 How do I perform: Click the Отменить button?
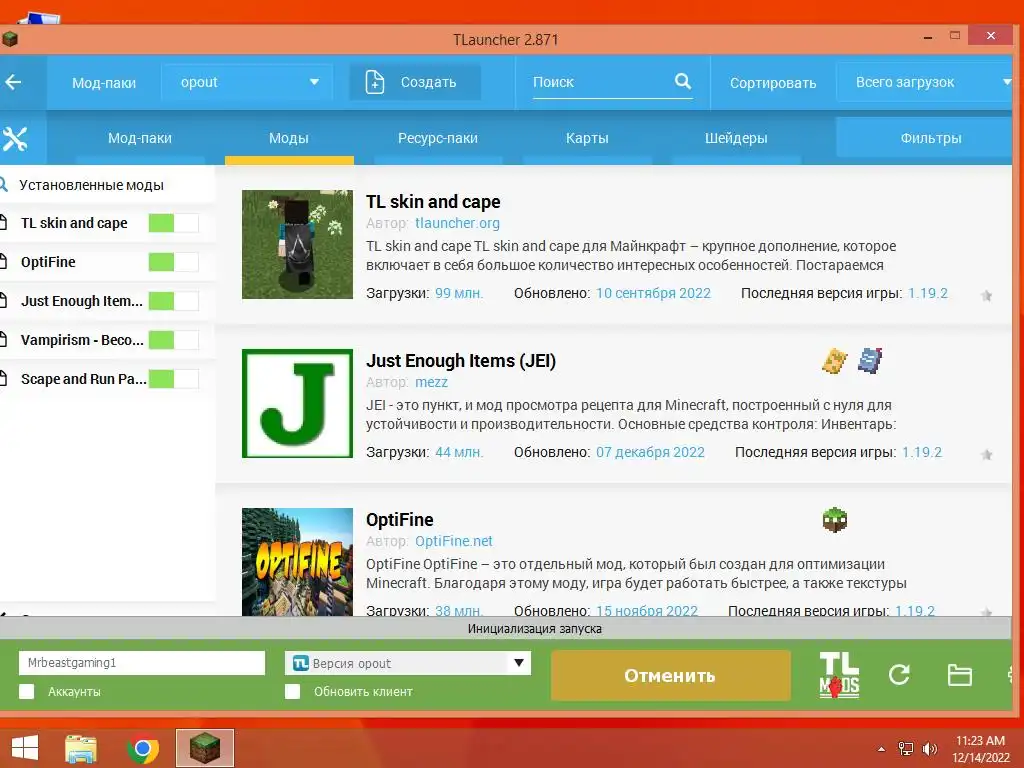(x=671, y=675)
